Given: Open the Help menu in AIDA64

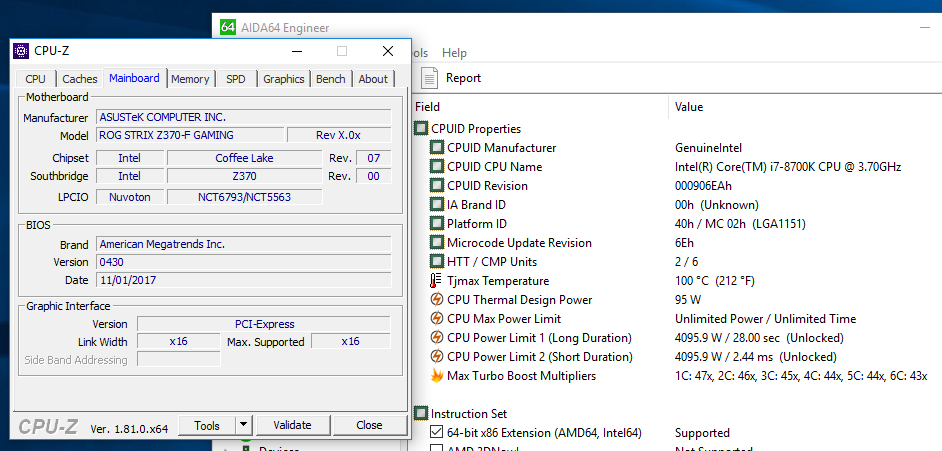Looking at the screenshot, I should coord(454,53).
